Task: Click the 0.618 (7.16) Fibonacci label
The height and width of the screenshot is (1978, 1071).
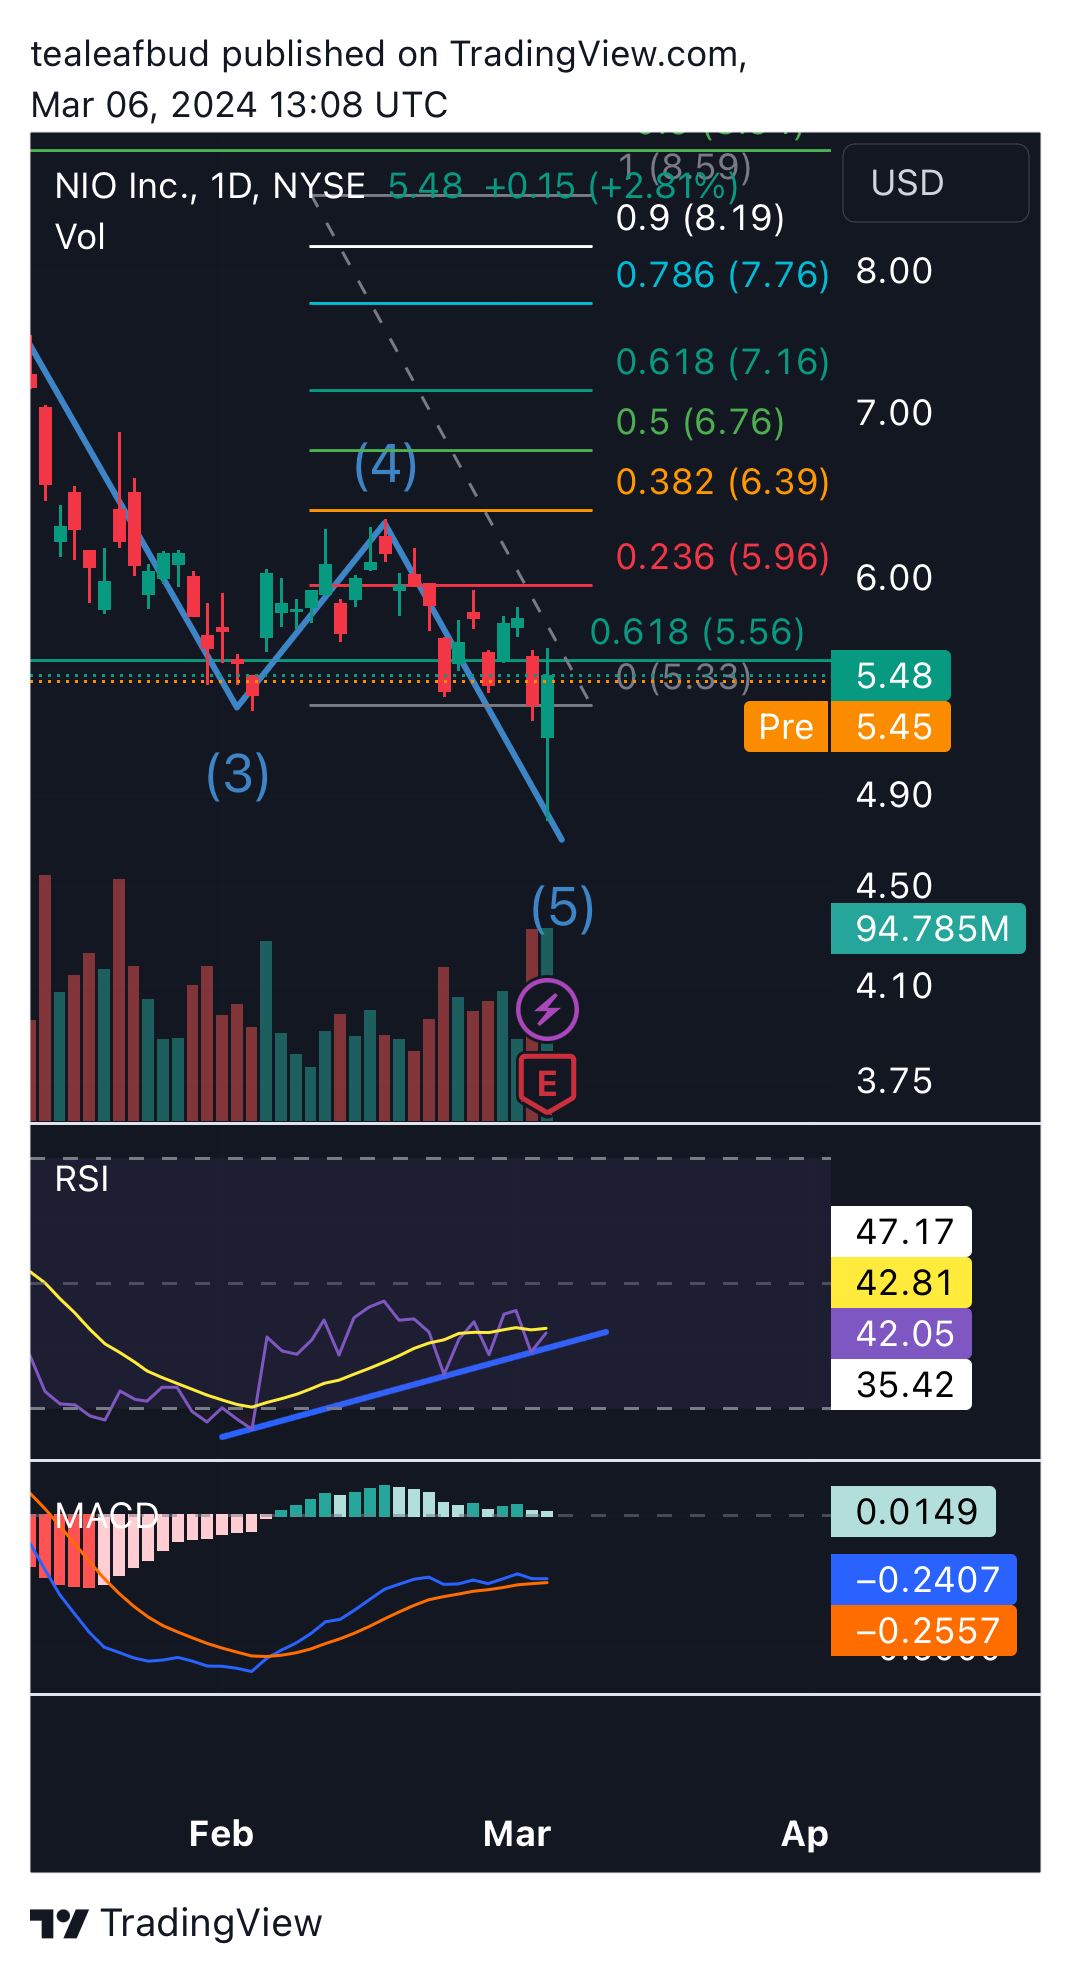Action: coord(722,362)
